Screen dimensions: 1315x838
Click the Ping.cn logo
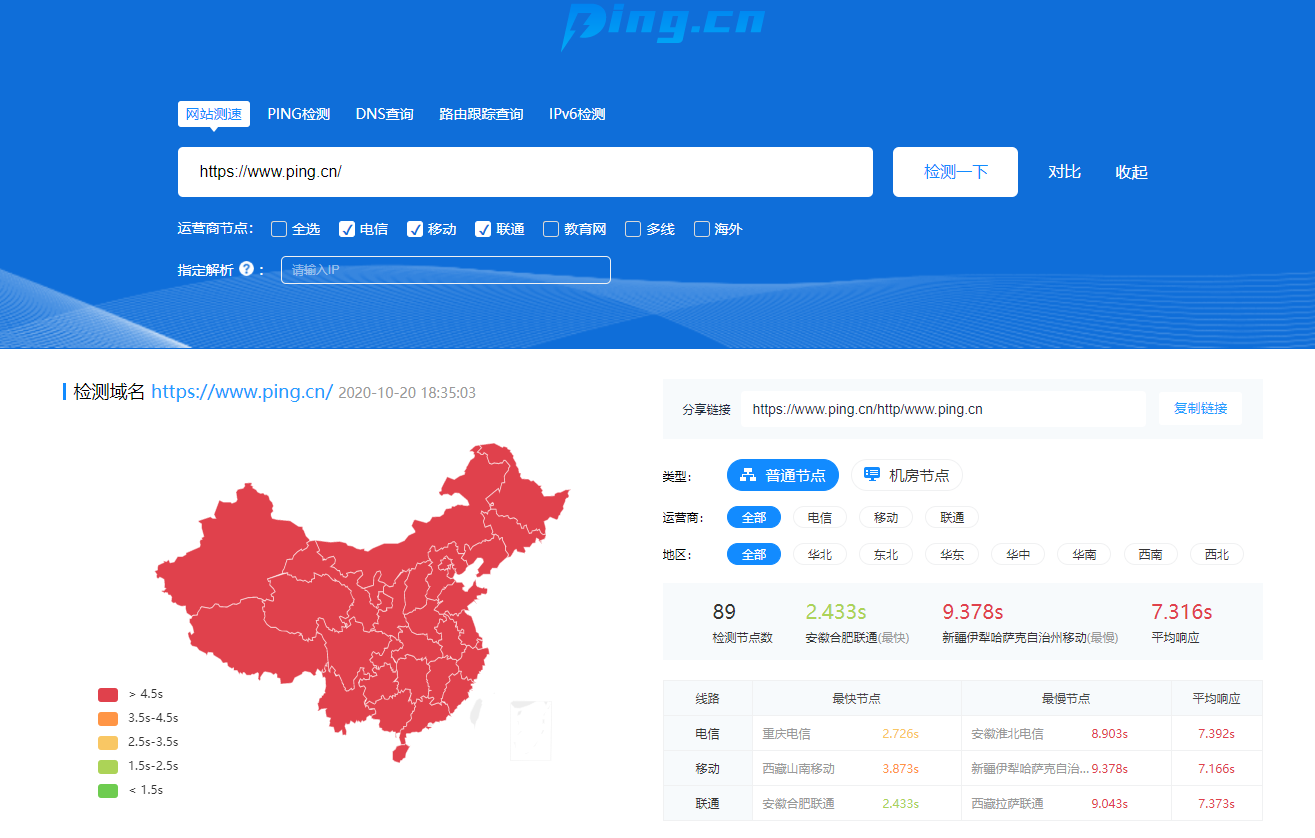click(x=662, y=25)
